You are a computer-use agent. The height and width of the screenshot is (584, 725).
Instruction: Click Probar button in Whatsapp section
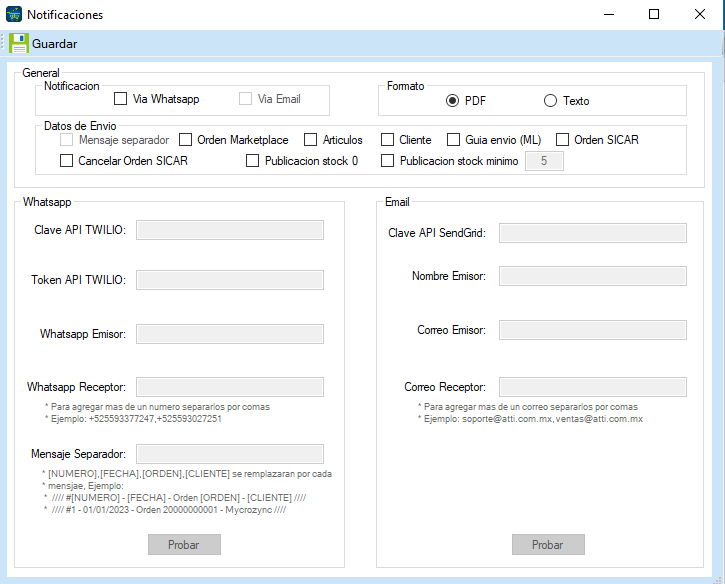(184, 545)
